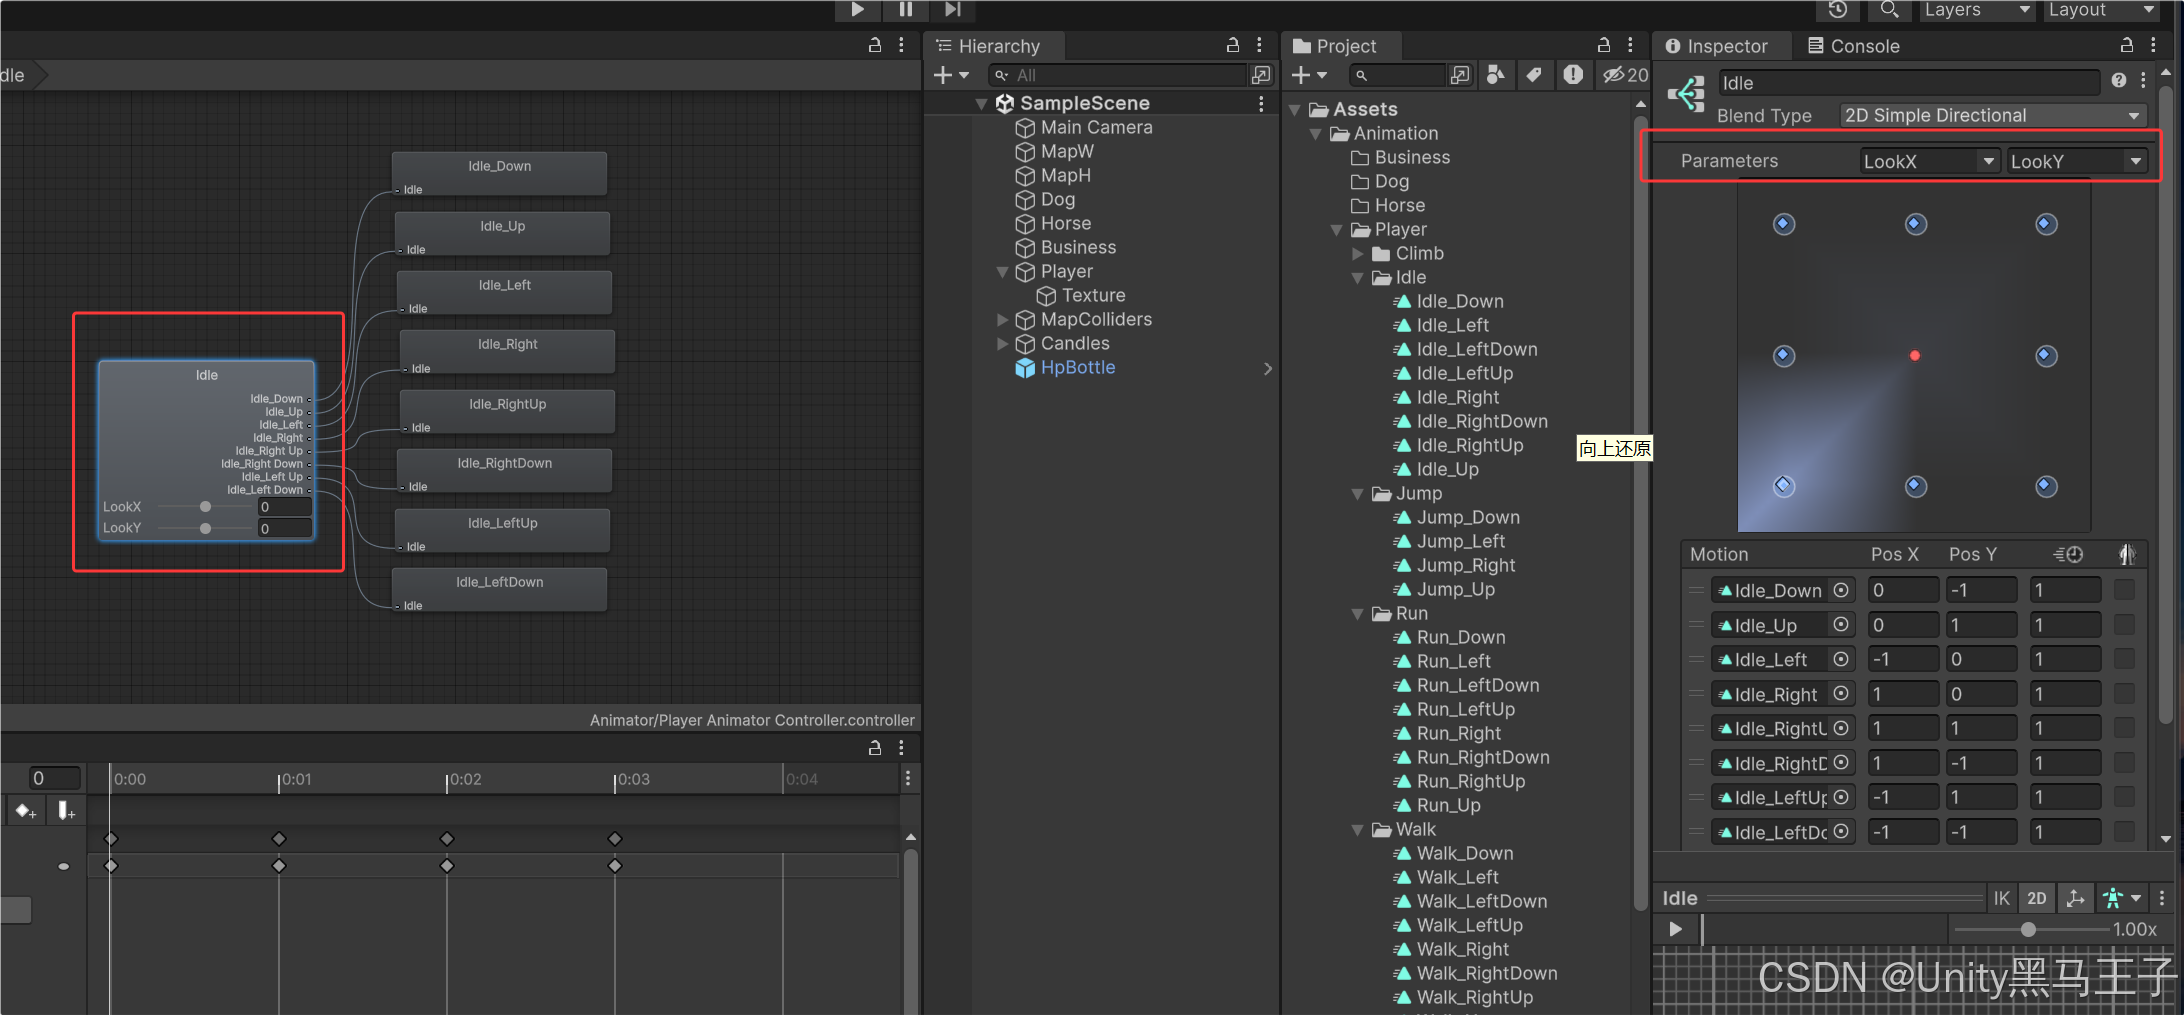This screenshot has width=2184, height=1015.
Task: Click the Idle_Down motion object picker
Action: [x=1841, y=590]
